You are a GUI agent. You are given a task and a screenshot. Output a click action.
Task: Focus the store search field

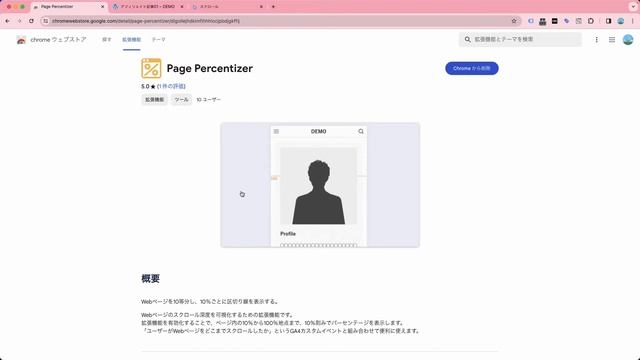520,39
